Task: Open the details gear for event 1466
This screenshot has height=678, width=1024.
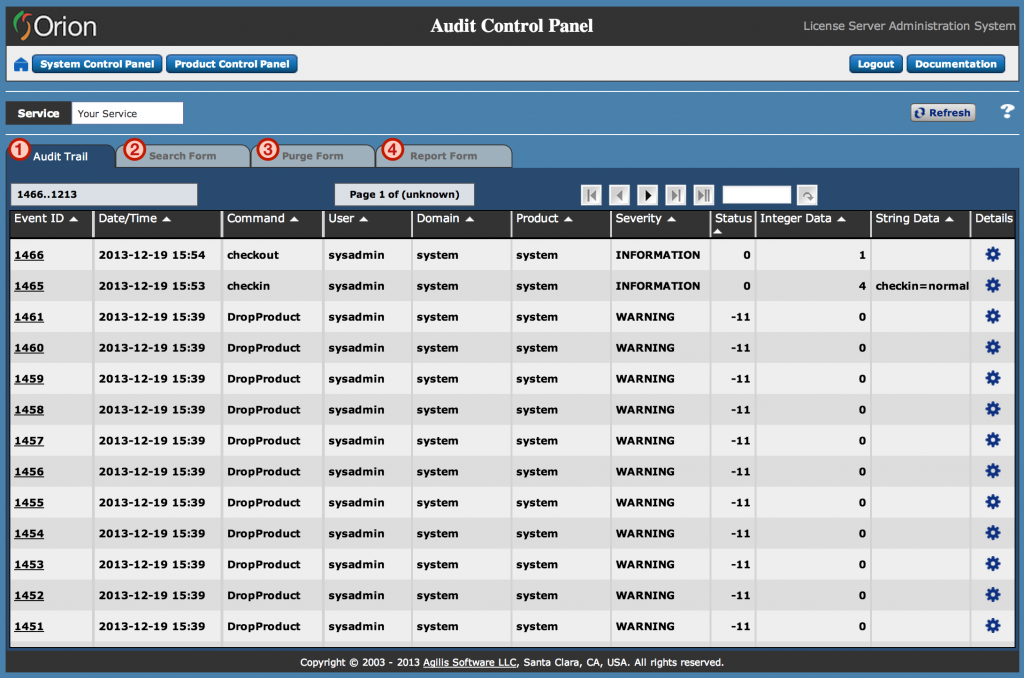Action: tap(991, 254)
